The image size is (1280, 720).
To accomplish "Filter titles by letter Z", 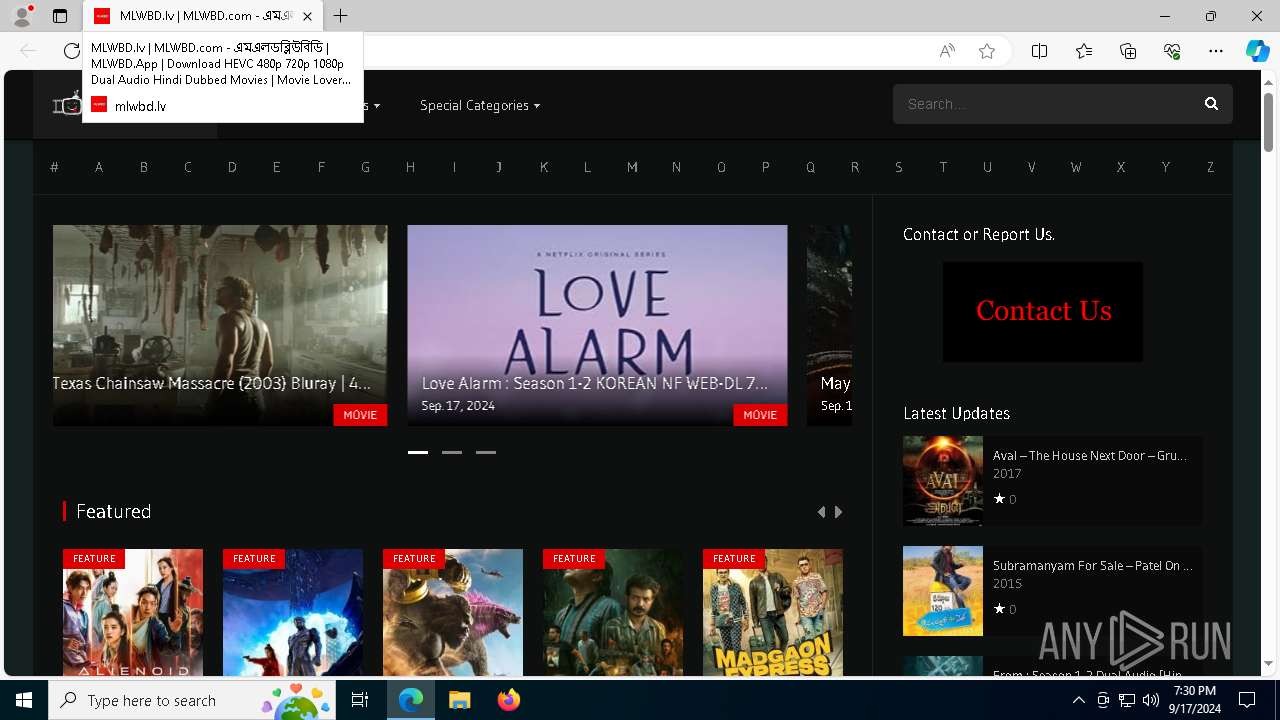I will click(1210, 167).
